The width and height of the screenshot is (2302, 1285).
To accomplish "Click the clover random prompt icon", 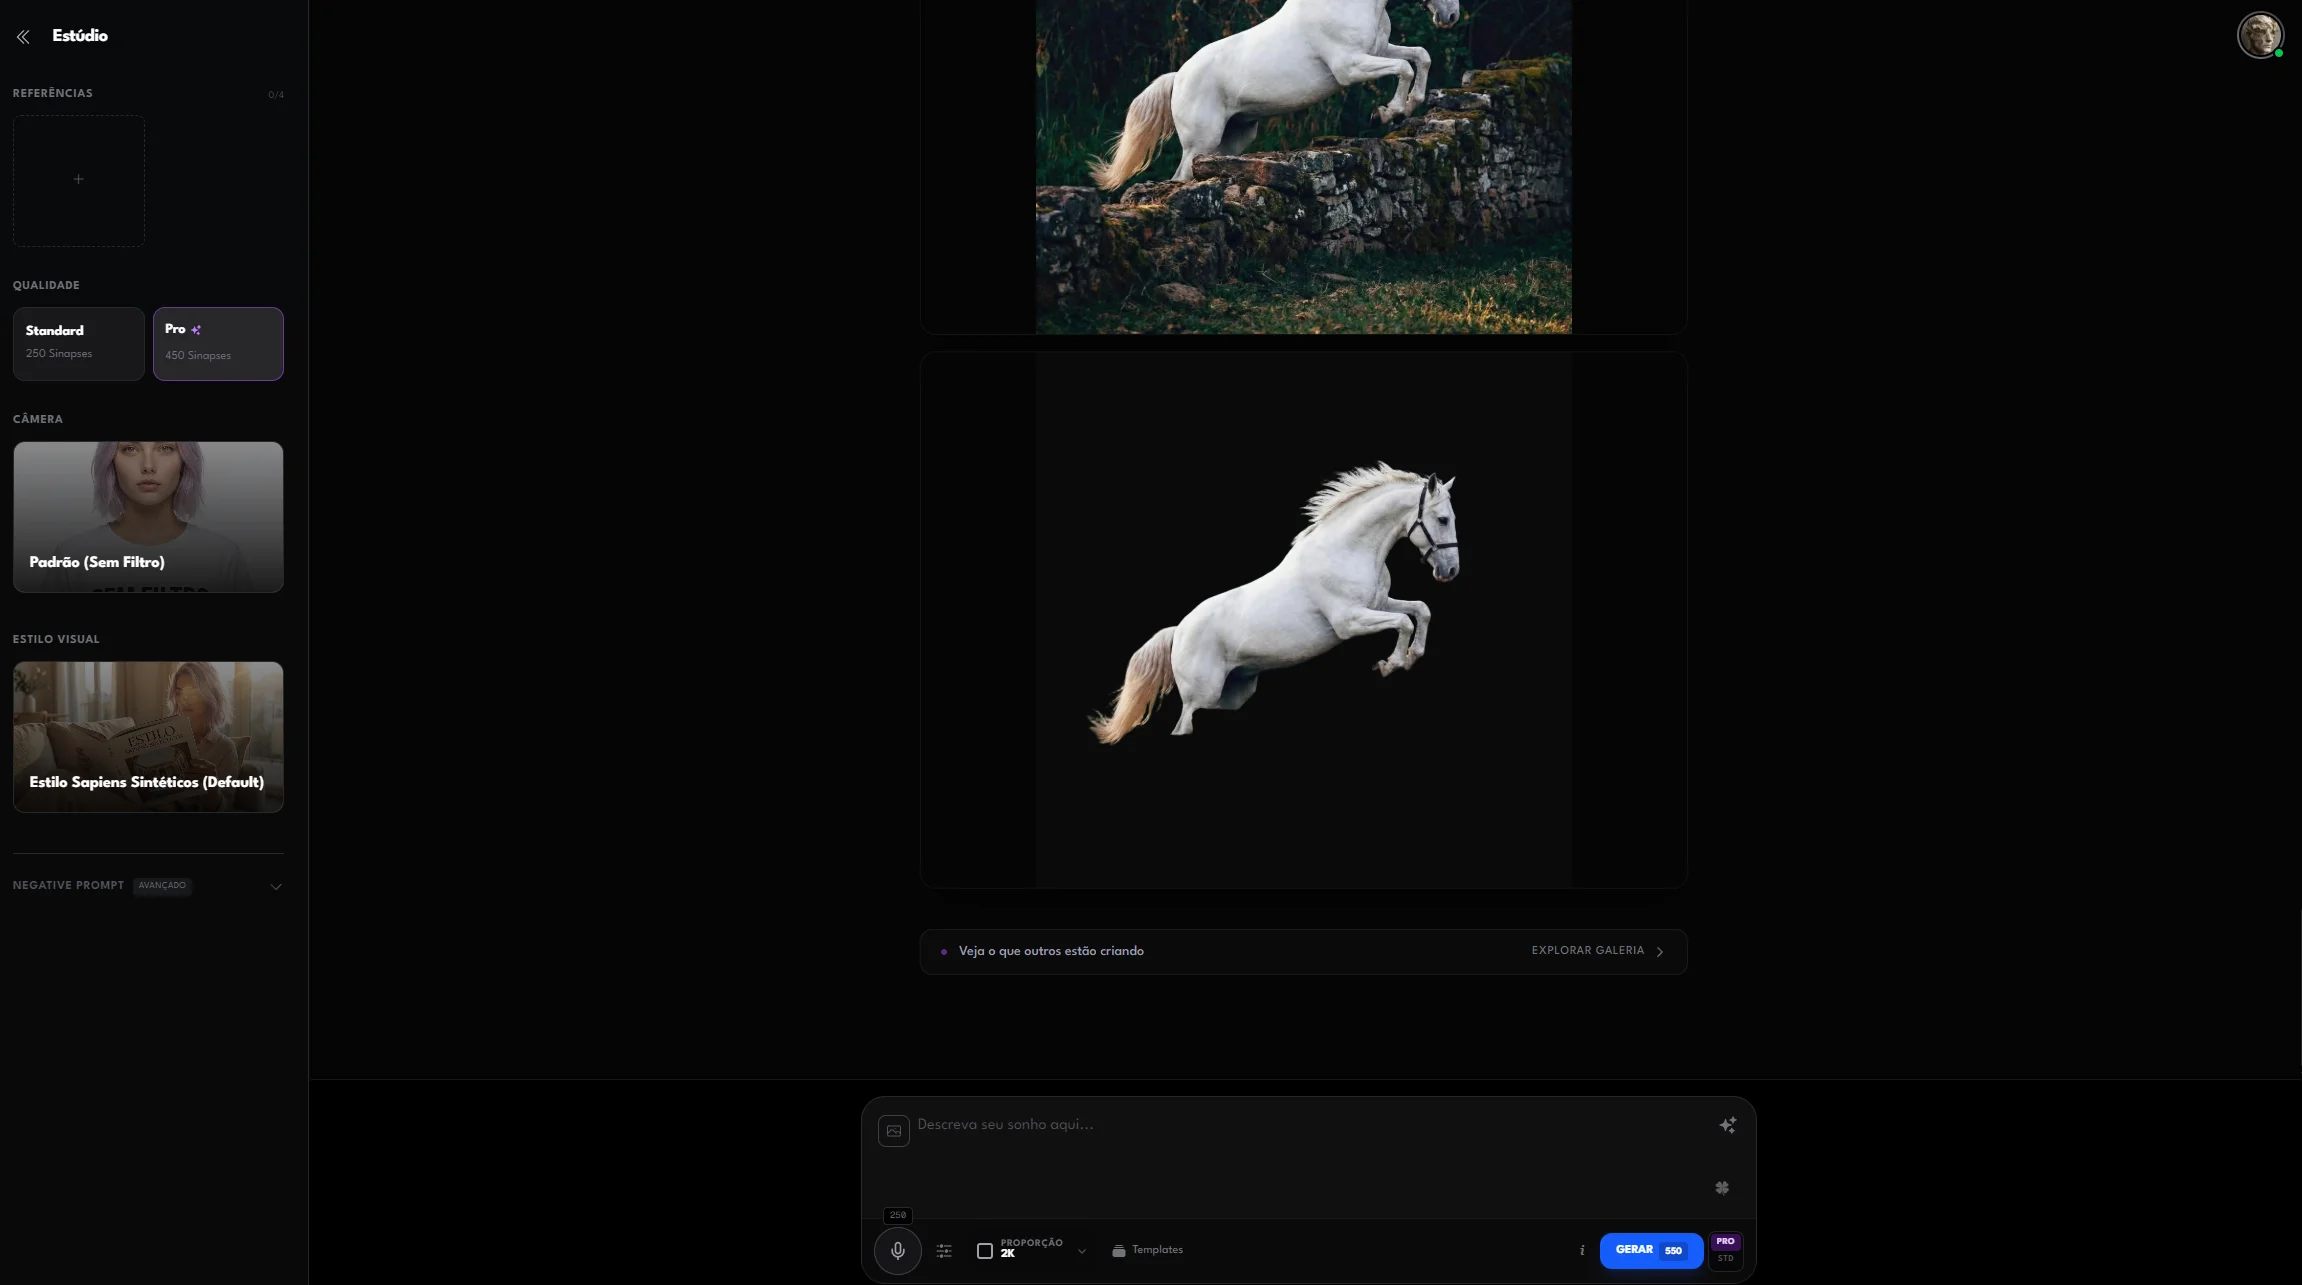I will pos(1722,1188).
